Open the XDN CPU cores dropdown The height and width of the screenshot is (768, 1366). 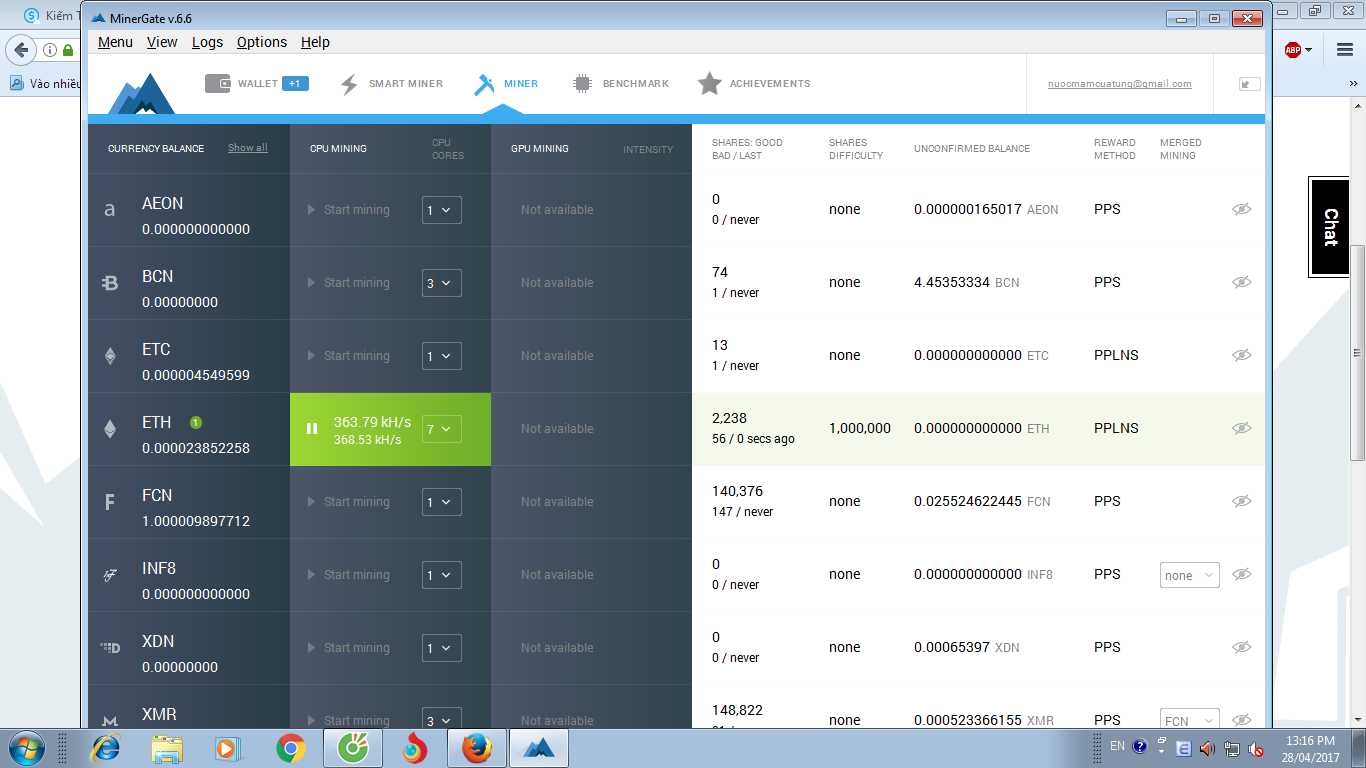(442, 648)
